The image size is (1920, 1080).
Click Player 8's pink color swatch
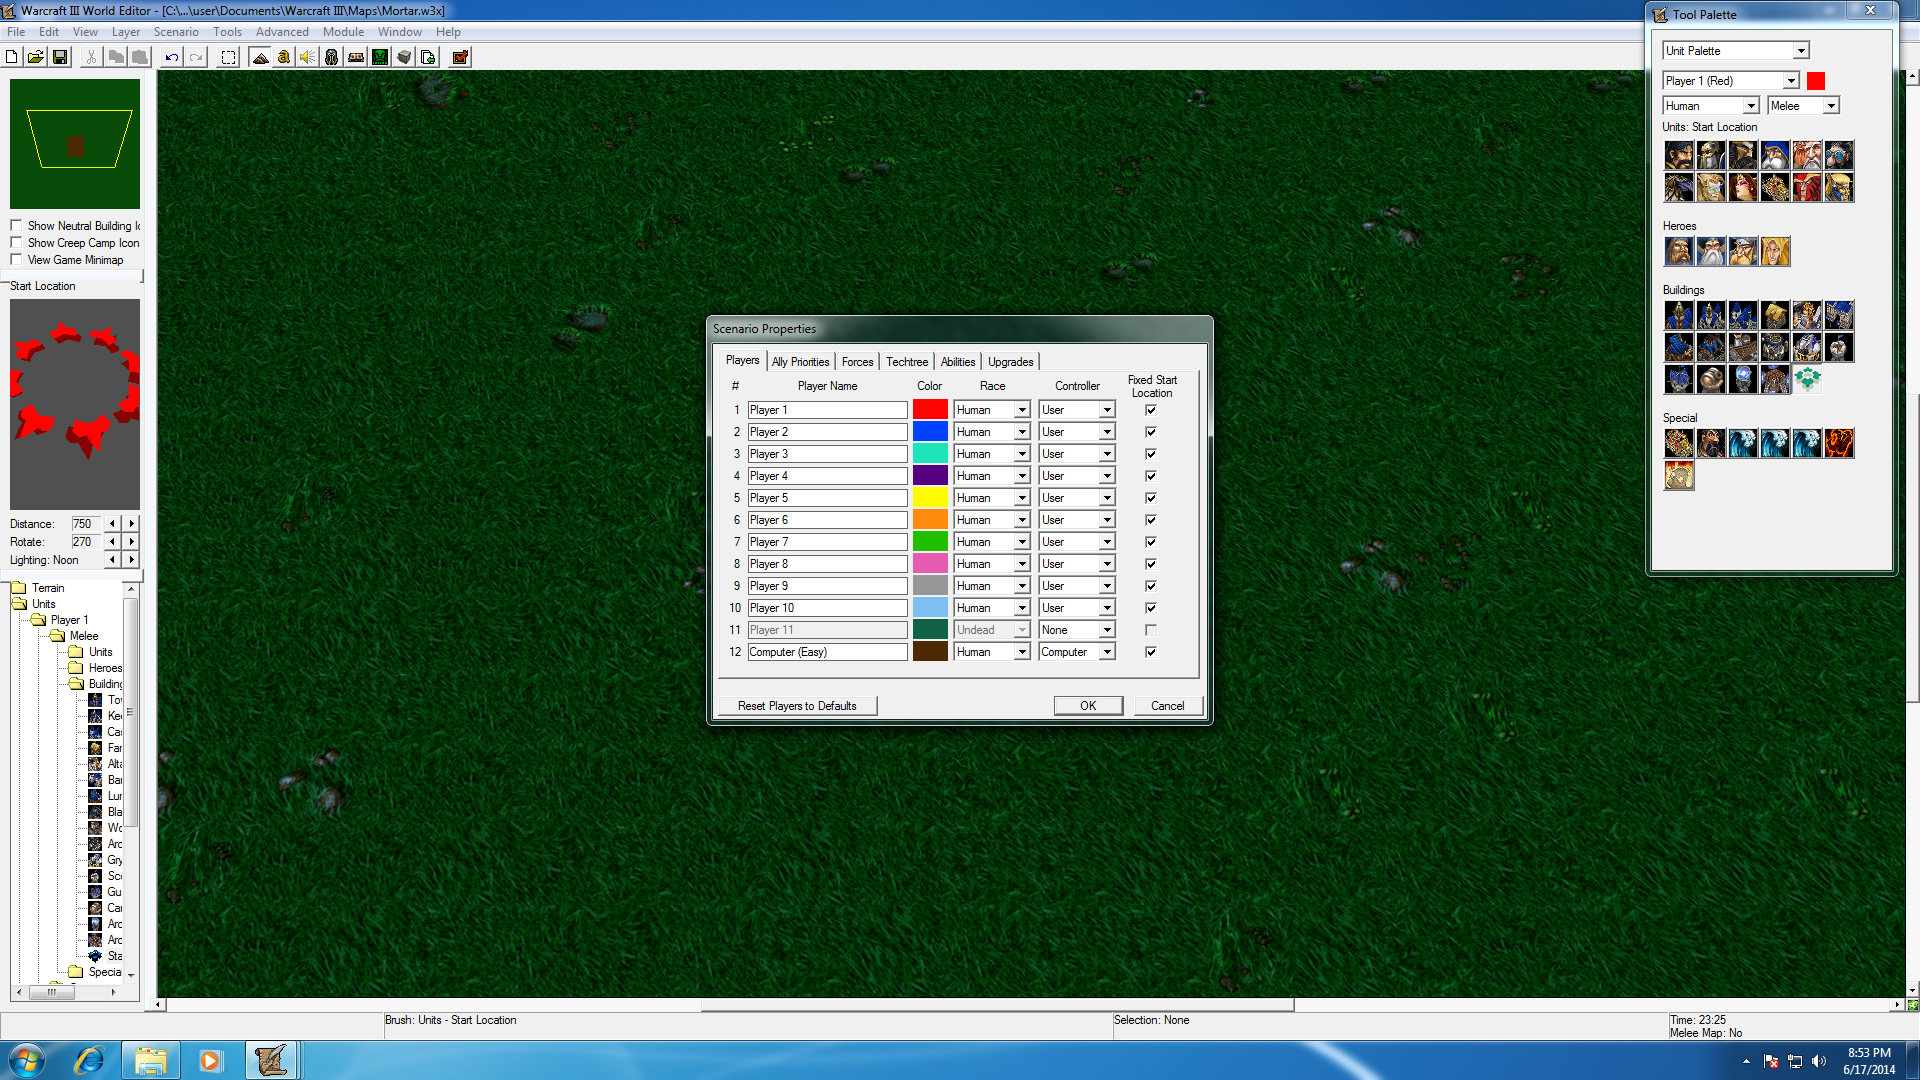coord(930,564)
